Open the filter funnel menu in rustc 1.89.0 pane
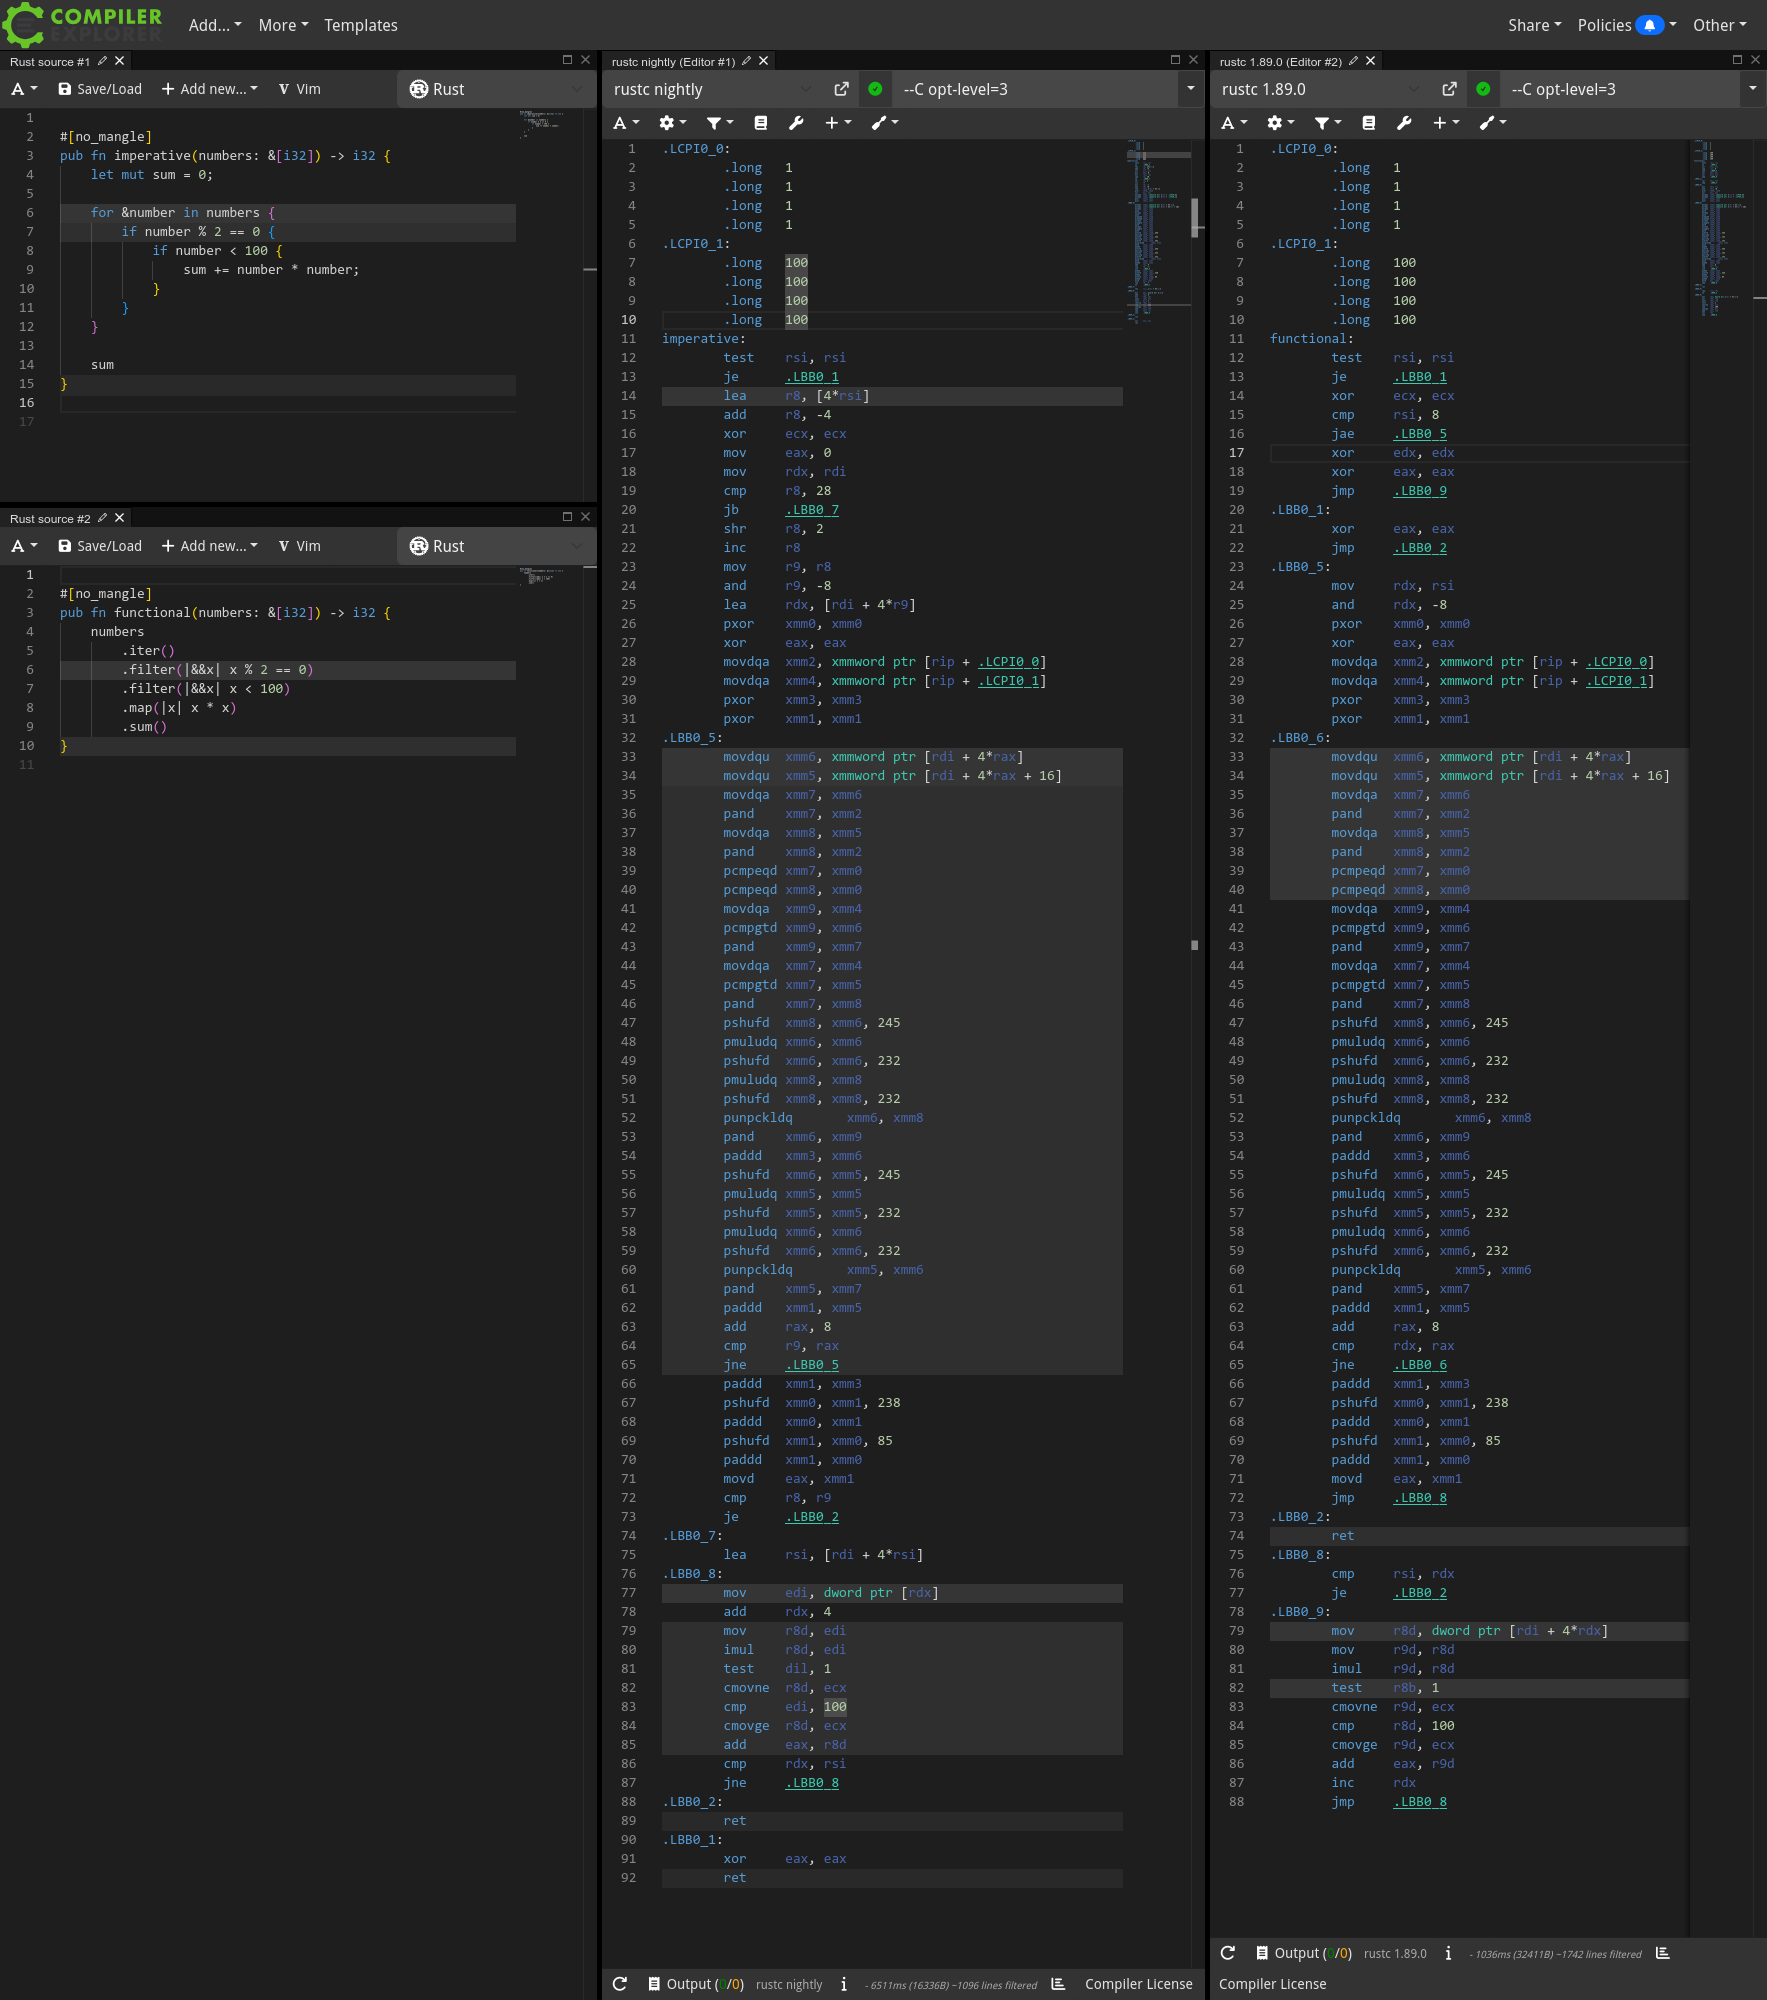Viewport: 1767px width, 2000px height. pos(1327,123)
